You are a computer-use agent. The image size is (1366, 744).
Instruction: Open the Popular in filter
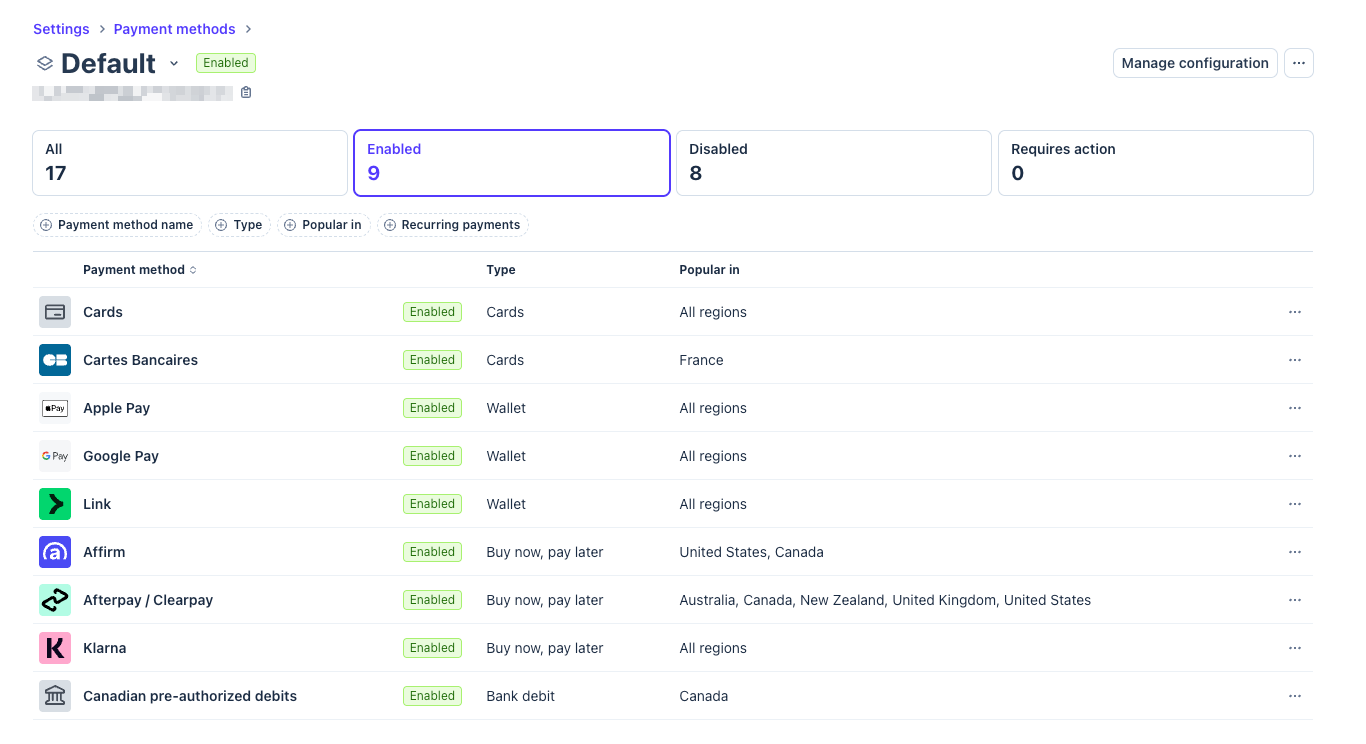tap(323, 225)
